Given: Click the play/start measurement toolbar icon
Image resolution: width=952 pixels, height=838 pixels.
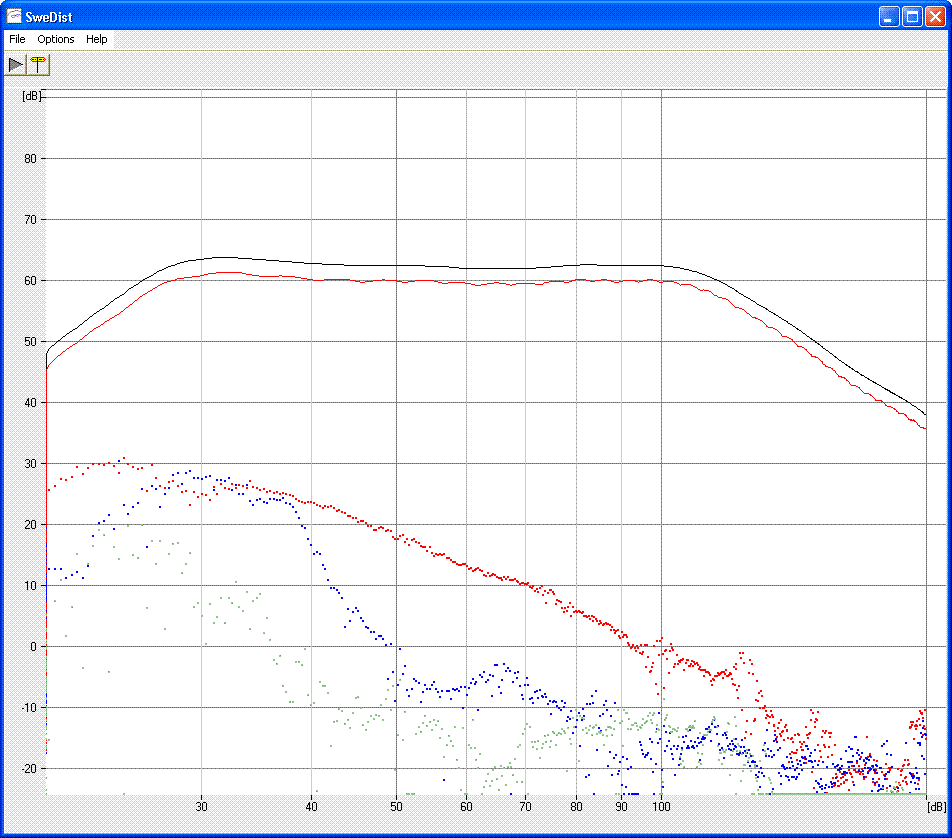Looking at the screenshot, I should tap(16, 64).
